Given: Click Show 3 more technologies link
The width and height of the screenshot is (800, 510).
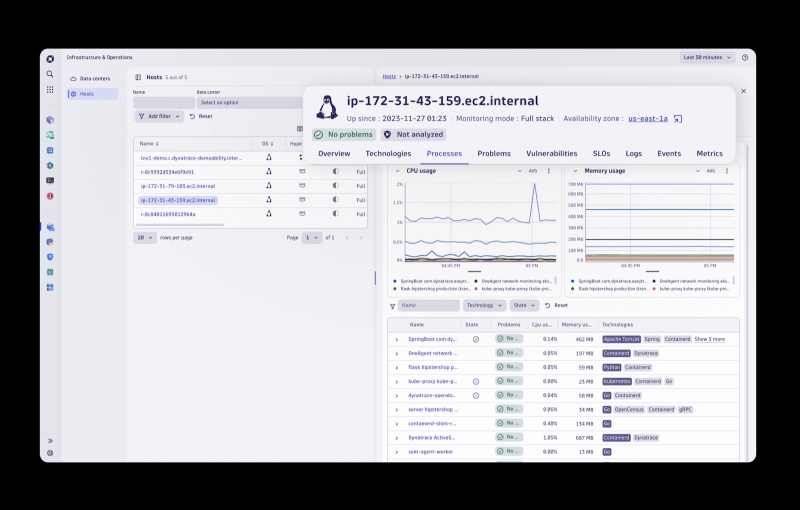Looking at the screenshot, I should click(709, 339).
